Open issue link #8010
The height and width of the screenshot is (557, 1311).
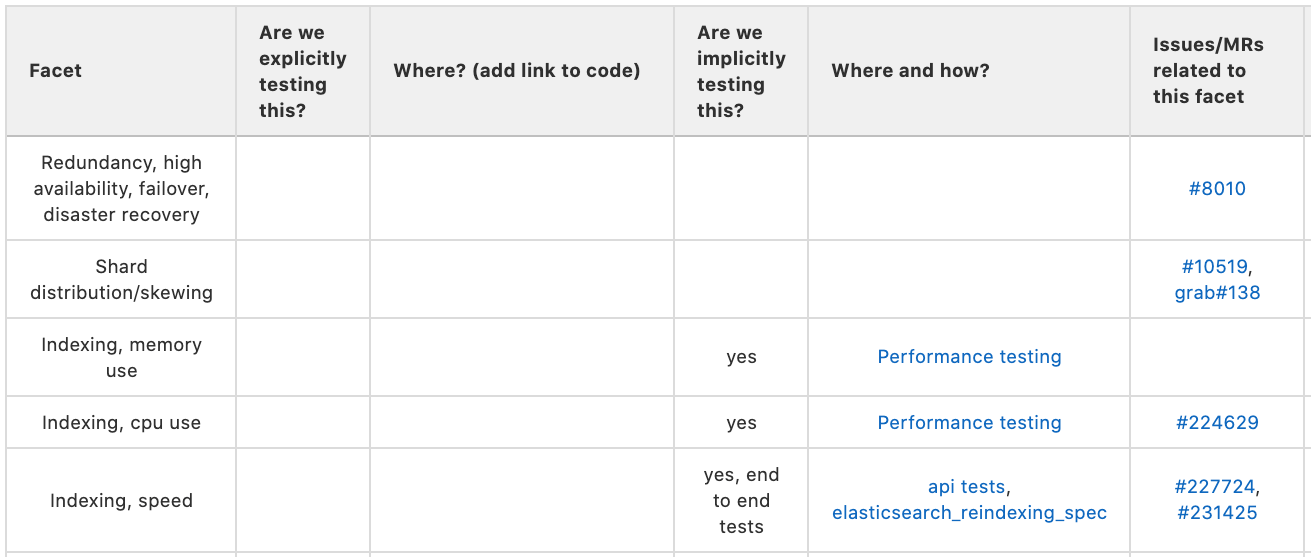coord(1217,188)
